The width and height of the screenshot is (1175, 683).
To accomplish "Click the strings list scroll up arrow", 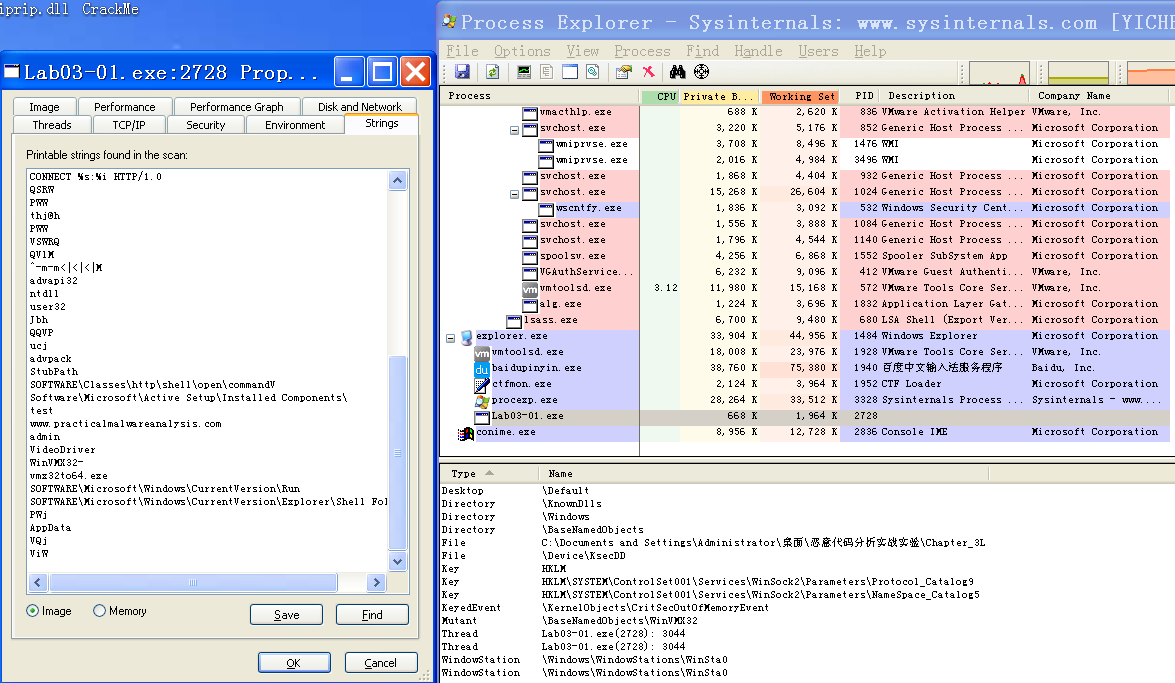I will click(x=397, y=180).
